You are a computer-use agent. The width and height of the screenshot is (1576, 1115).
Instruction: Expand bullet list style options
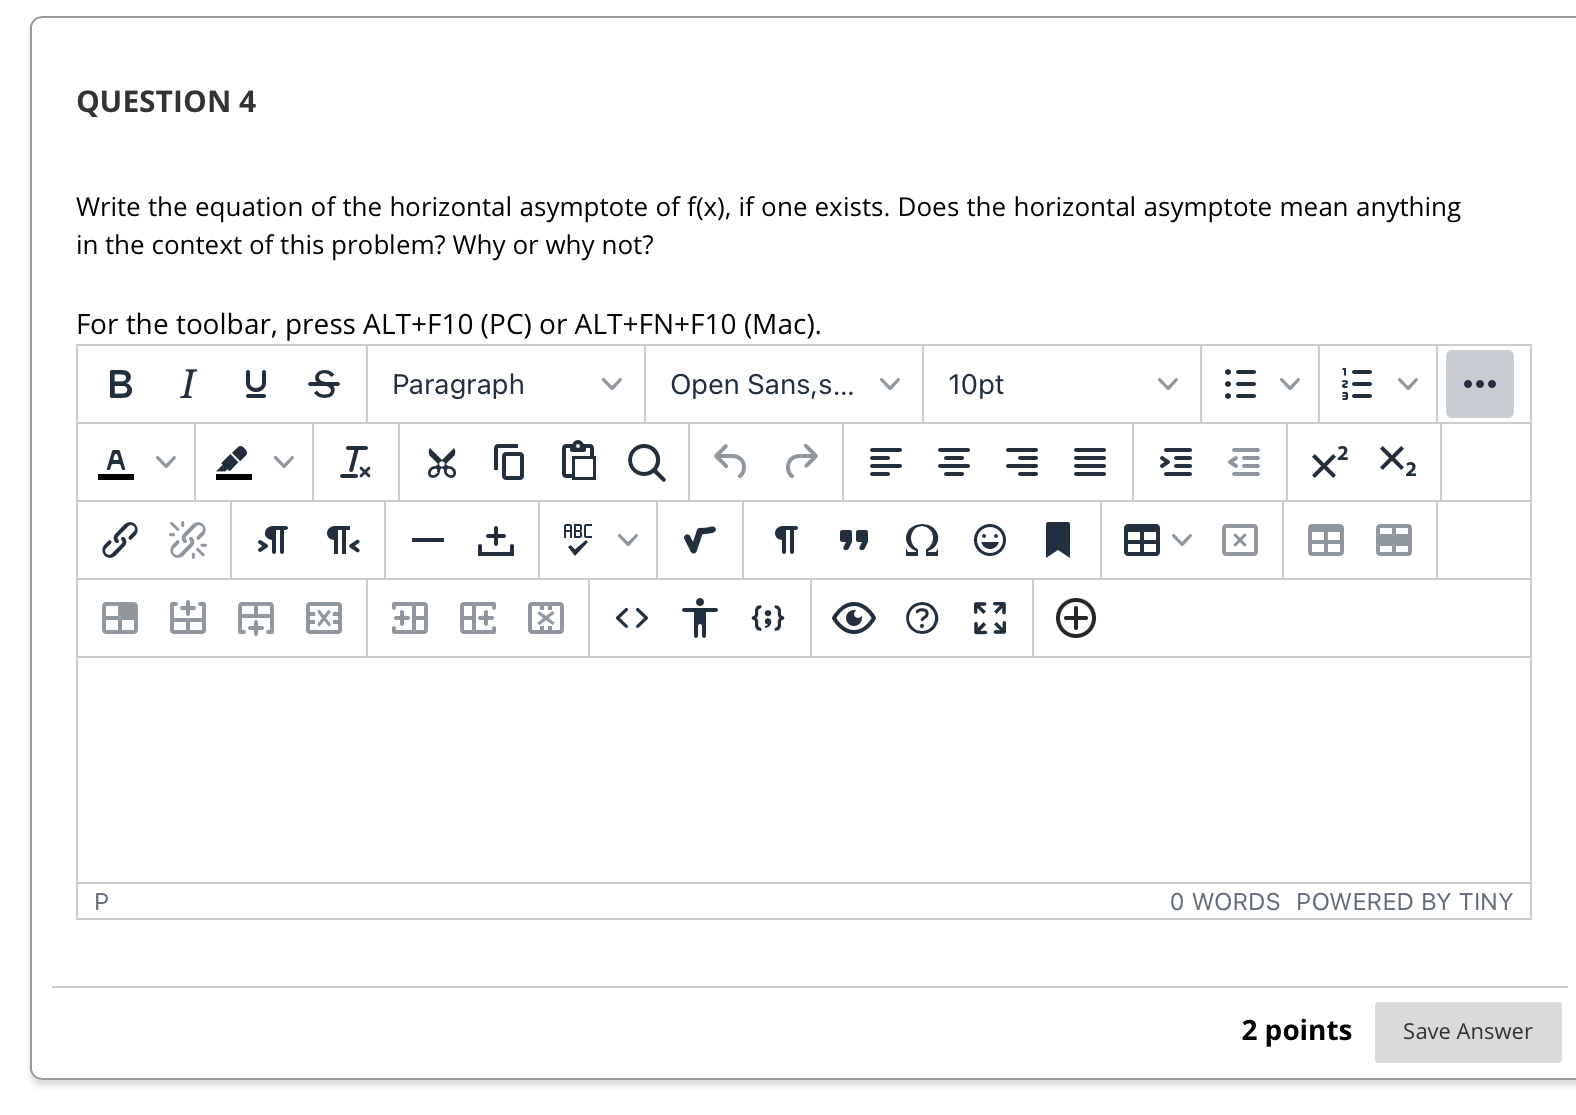point(1290,384)
